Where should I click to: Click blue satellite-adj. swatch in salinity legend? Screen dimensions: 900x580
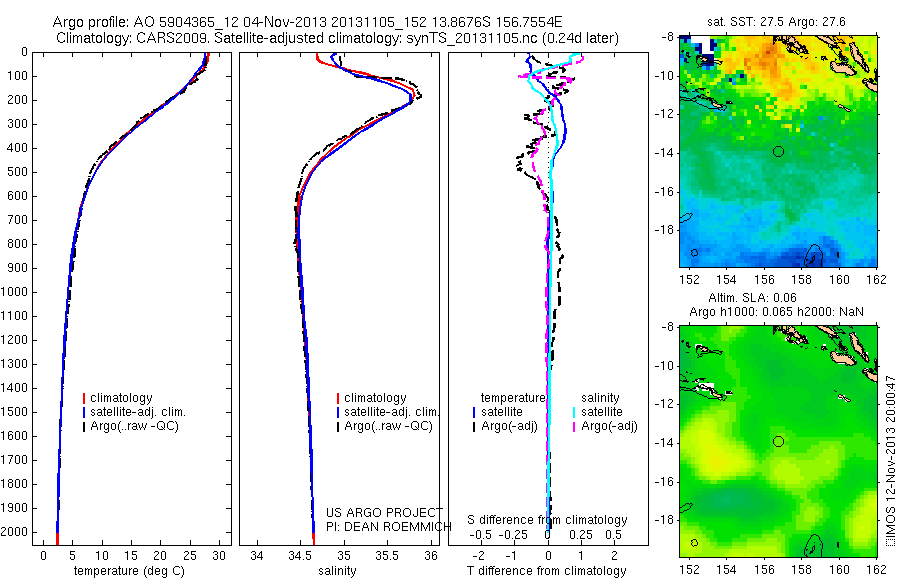click(x=338, y=412)
